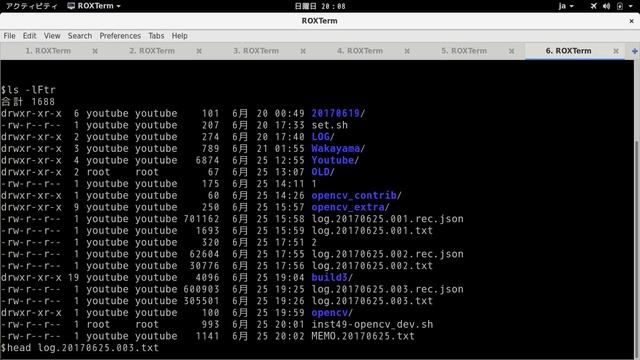Image resolution: width=640 pixels, height=360 pixels.
Task: Click the head command prompt line
Action: (x=80, y=348)
